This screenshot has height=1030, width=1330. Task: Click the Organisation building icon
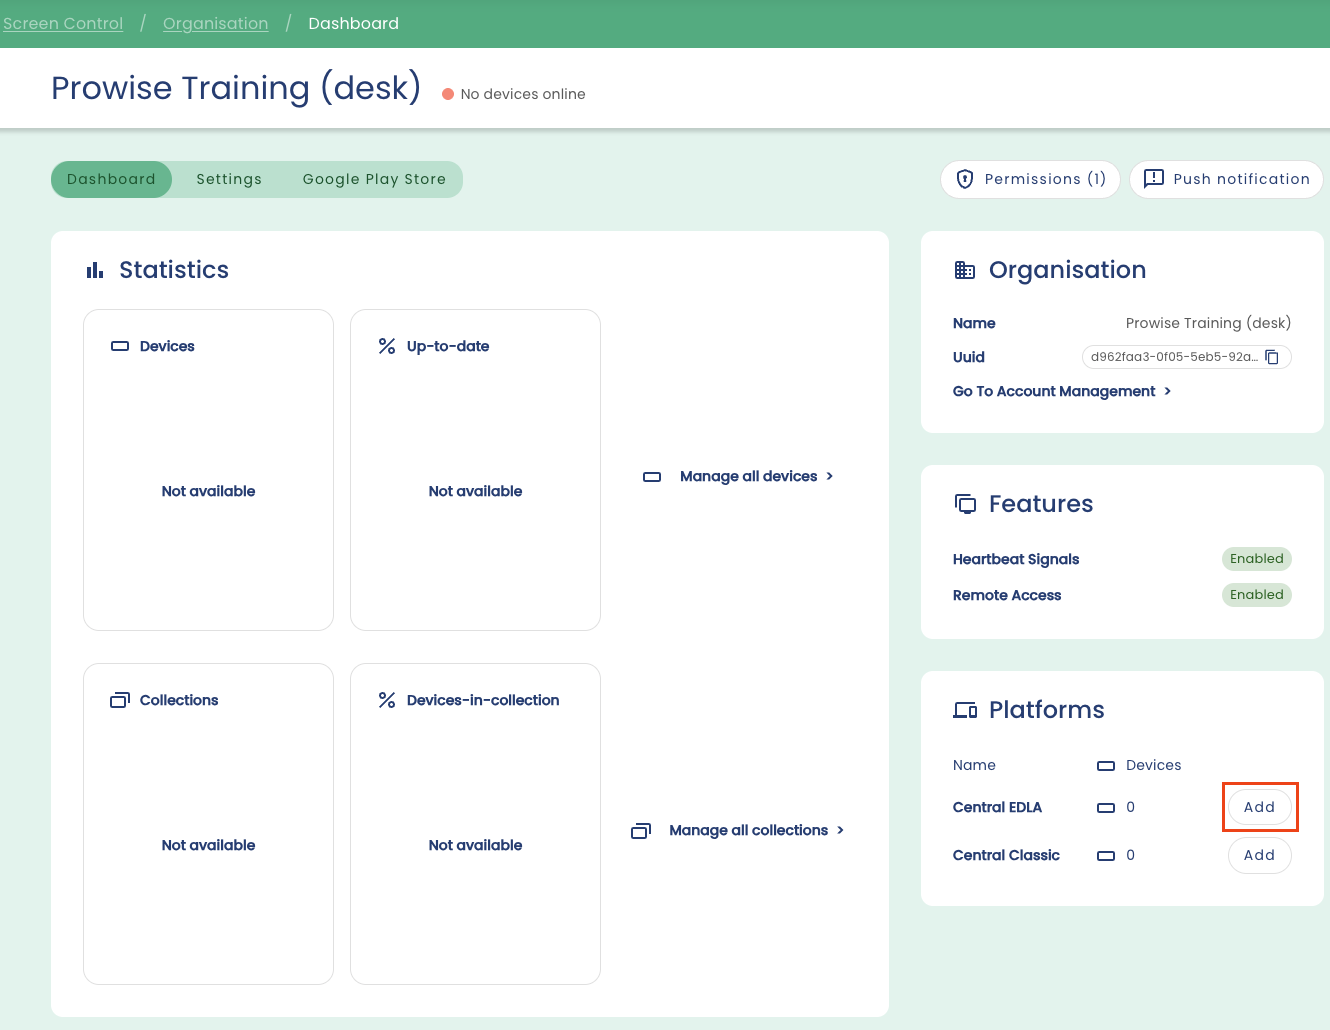[x=965, y=270]
